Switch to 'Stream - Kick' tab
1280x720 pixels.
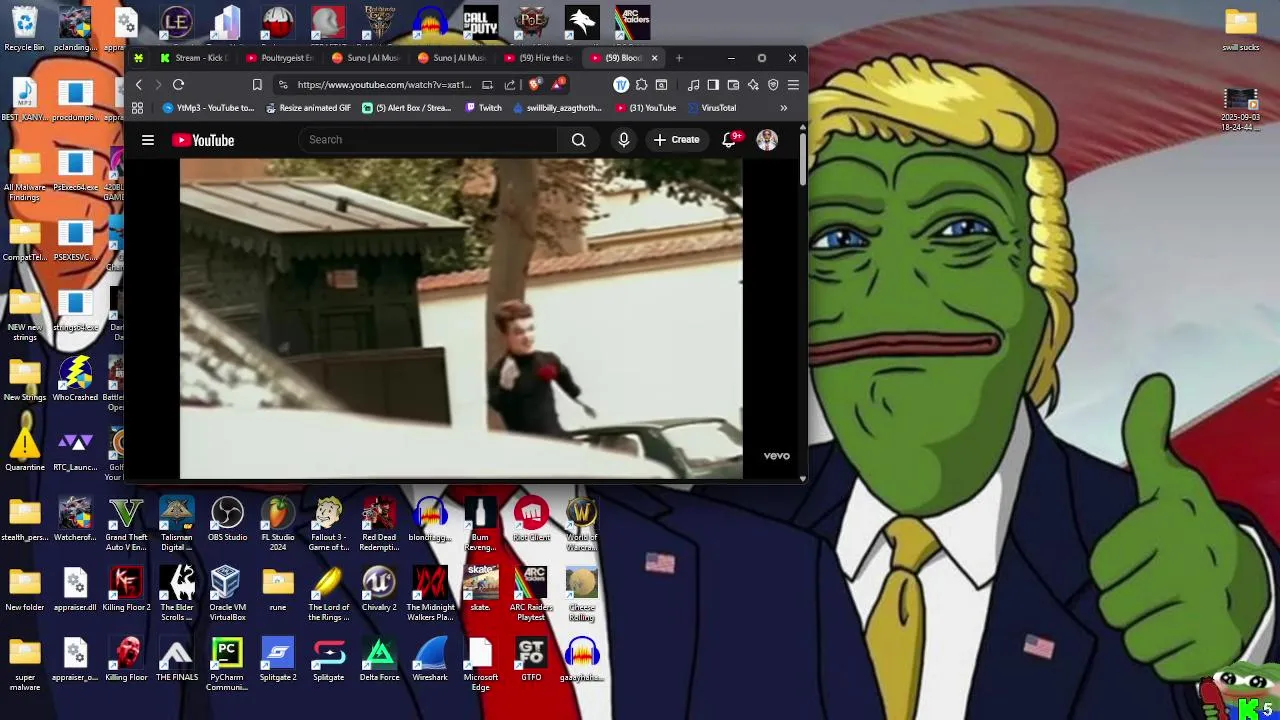(194, 58)
